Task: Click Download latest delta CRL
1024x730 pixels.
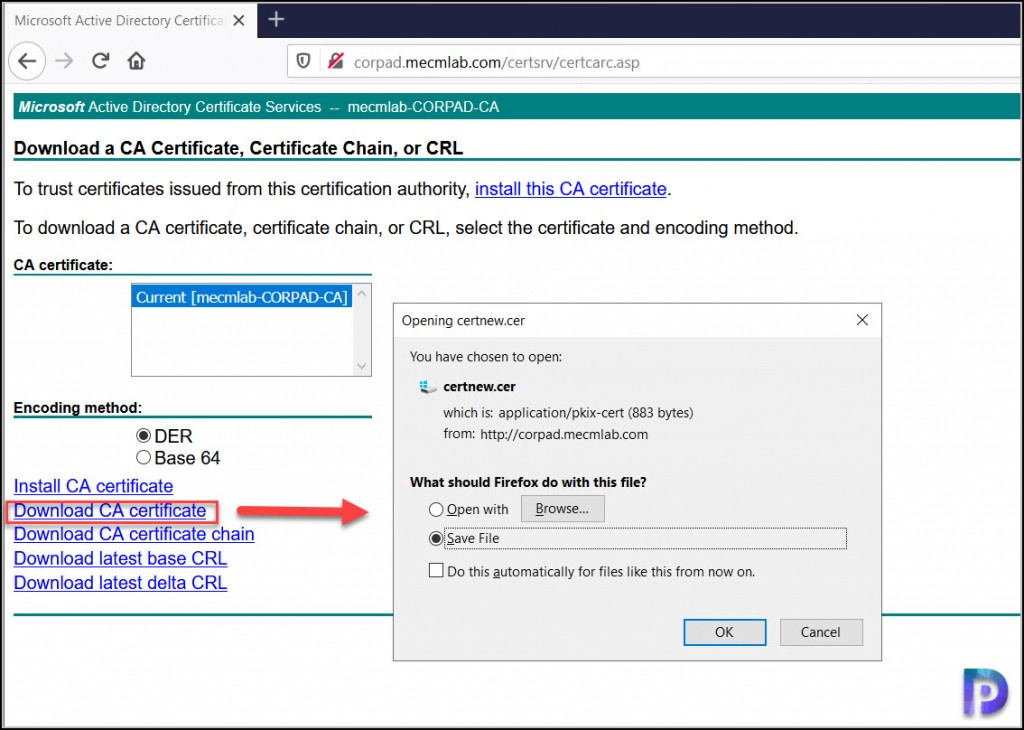Action: [x=120, y=583]
